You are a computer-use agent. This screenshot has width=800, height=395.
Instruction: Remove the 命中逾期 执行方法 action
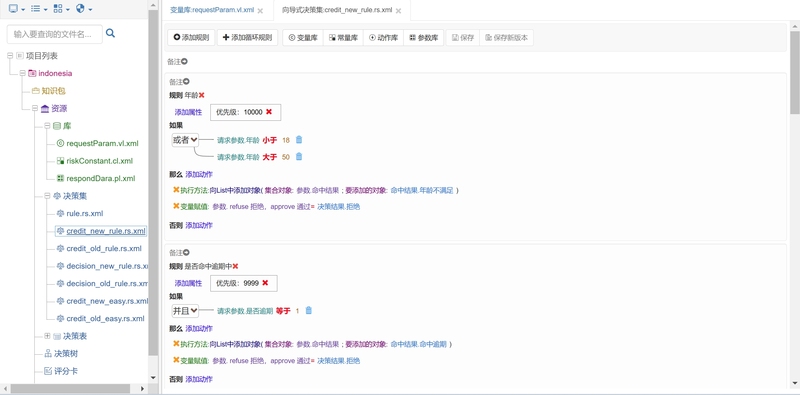pos(176,344)
